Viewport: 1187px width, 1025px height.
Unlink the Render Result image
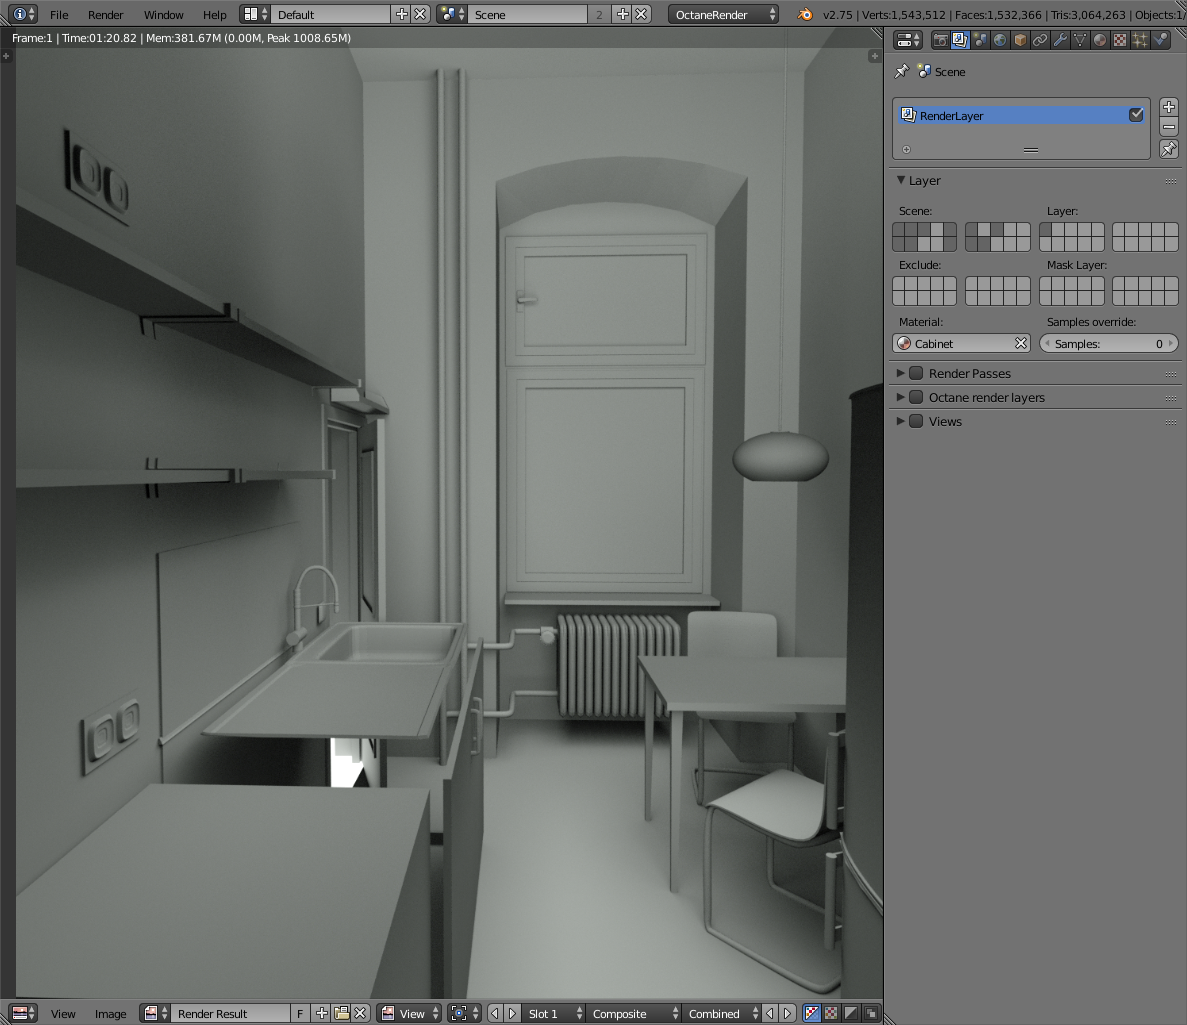coord(360,1013)
